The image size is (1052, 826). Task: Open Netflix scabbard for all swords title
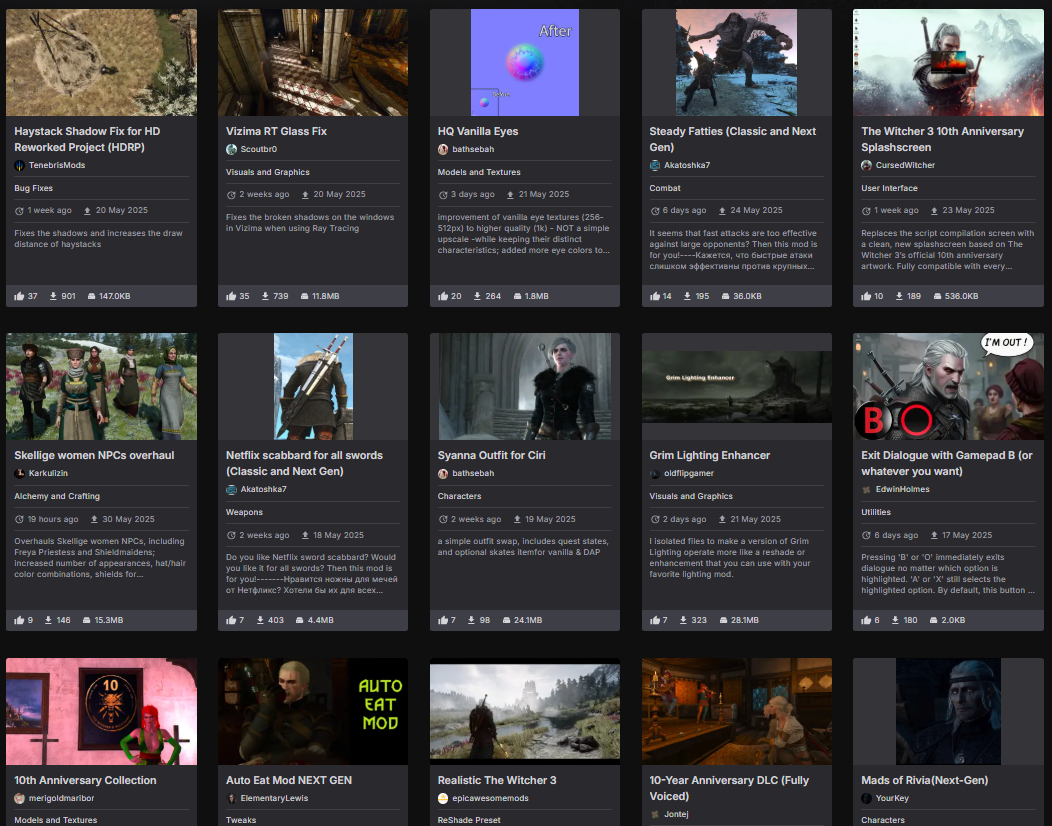(305, 463)
